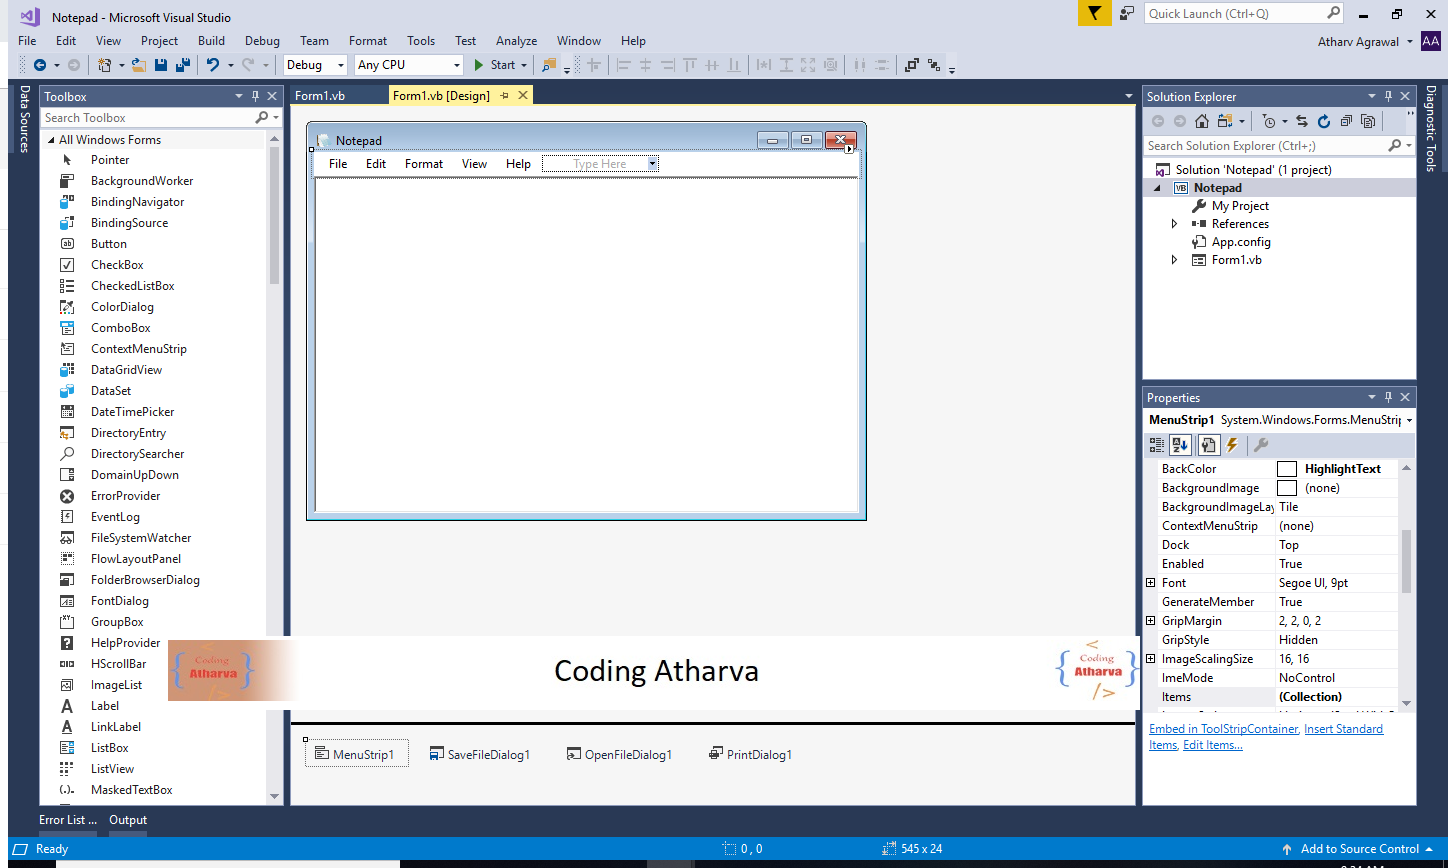
Task: Click the Pending Changes Filter clock icon
Action: pyautogui.click(x=1269, y=121)
